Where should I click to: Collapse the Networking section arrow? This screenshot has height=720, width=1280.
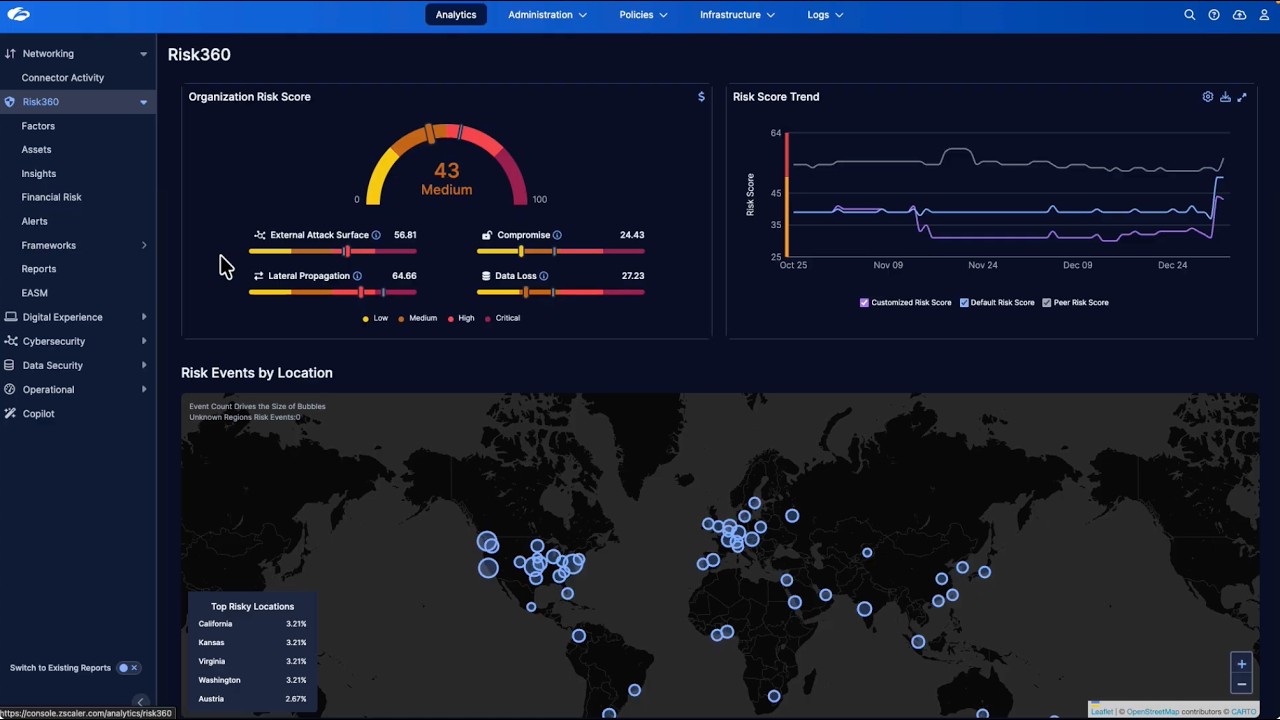(x=144, y=54)
